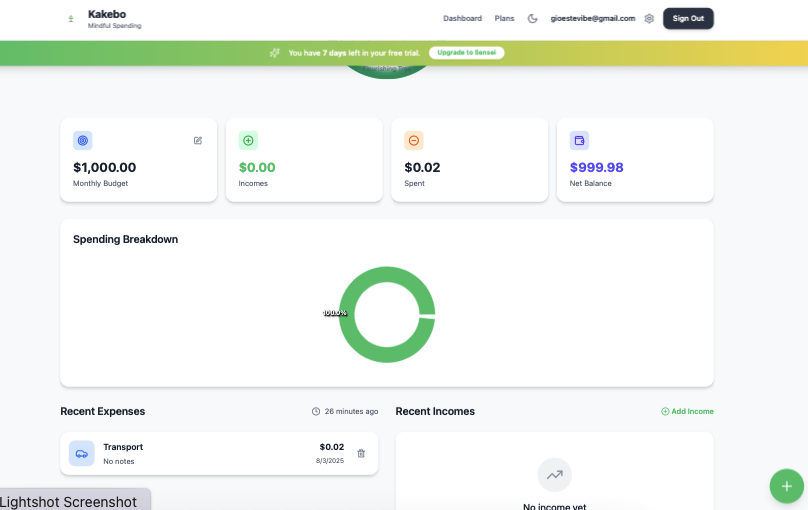The width and height of the screenshot is (808, 510).
Task: Go to the Plans page
Action: pyautogui.click(x=504, y=18)
